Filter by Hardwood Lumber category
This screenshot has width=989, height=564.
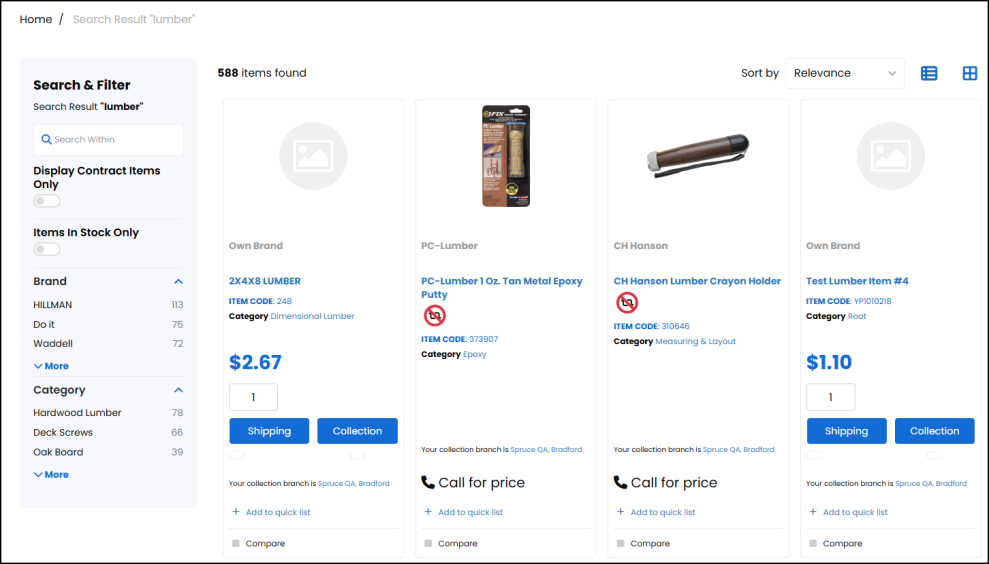pos(77,413)
